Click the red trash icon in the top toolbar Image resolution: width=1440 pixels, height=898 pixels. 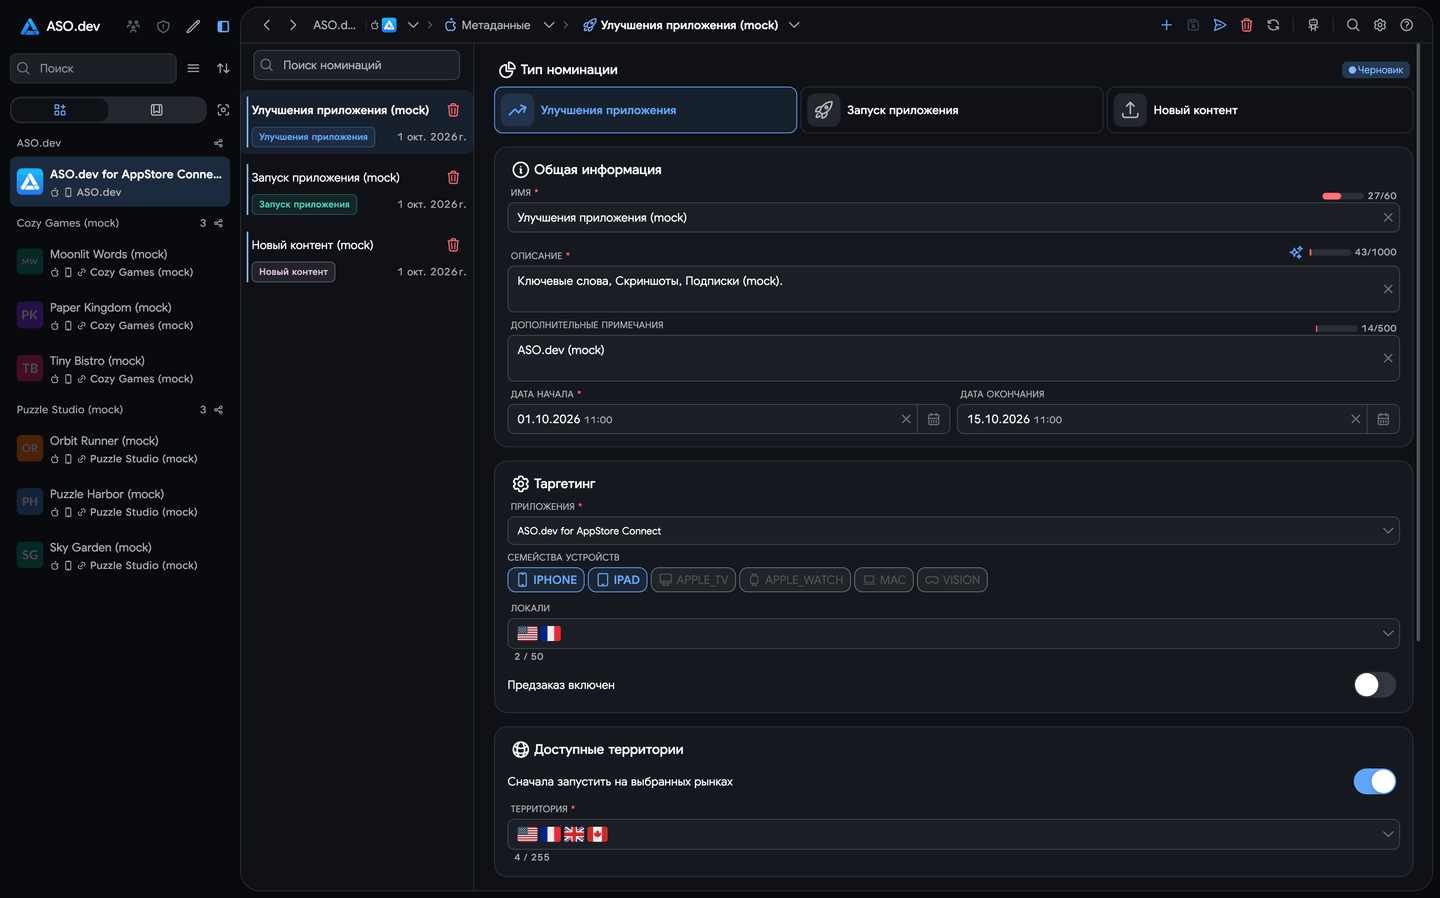pos(1247,25)
